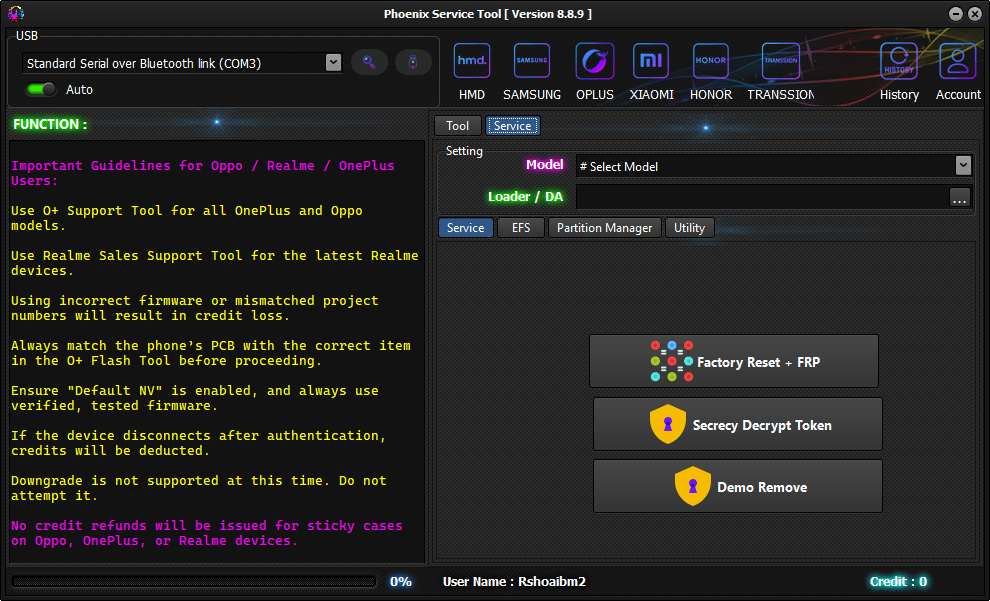Click the 'Using incorrect firmware' warning line

coord(194,307)
